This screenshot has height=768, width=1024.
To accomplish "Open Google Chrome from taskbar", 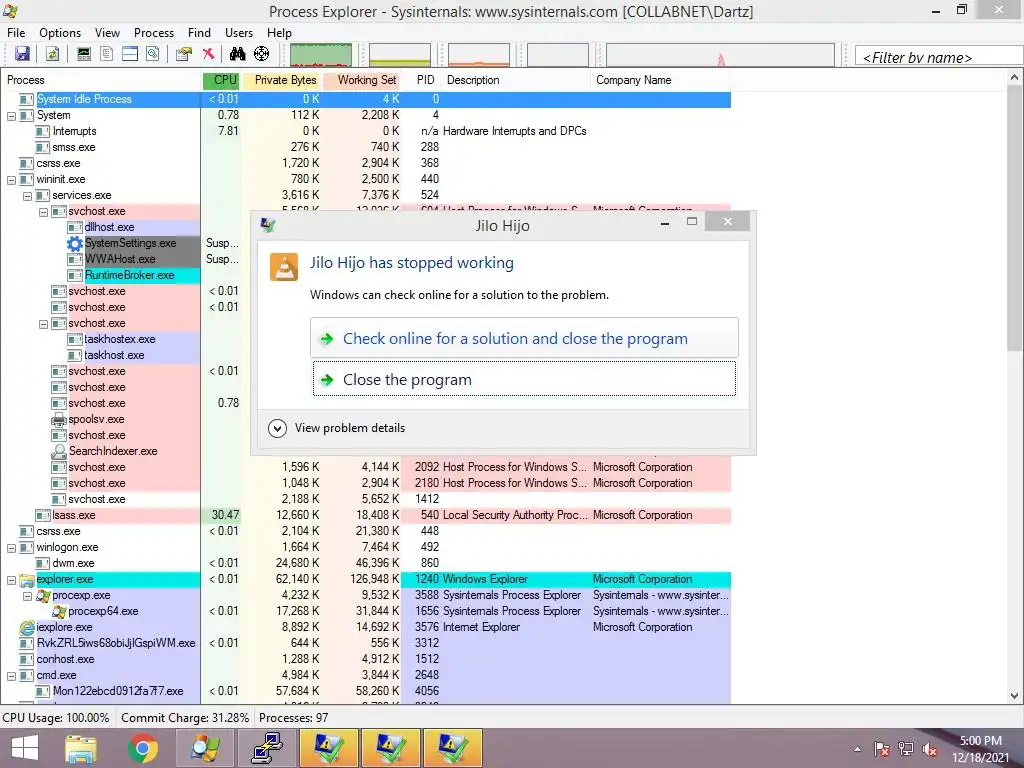I will tap(143, 748).
